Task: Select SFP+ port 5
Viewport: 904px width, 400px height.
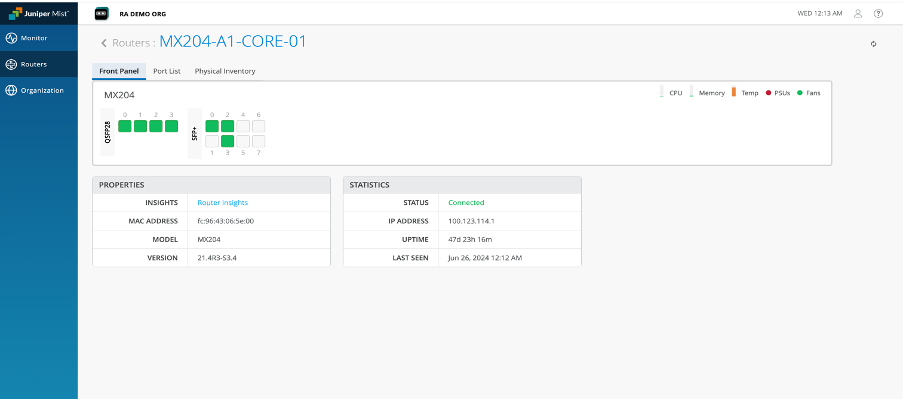Action: click(x=243, y=141)
